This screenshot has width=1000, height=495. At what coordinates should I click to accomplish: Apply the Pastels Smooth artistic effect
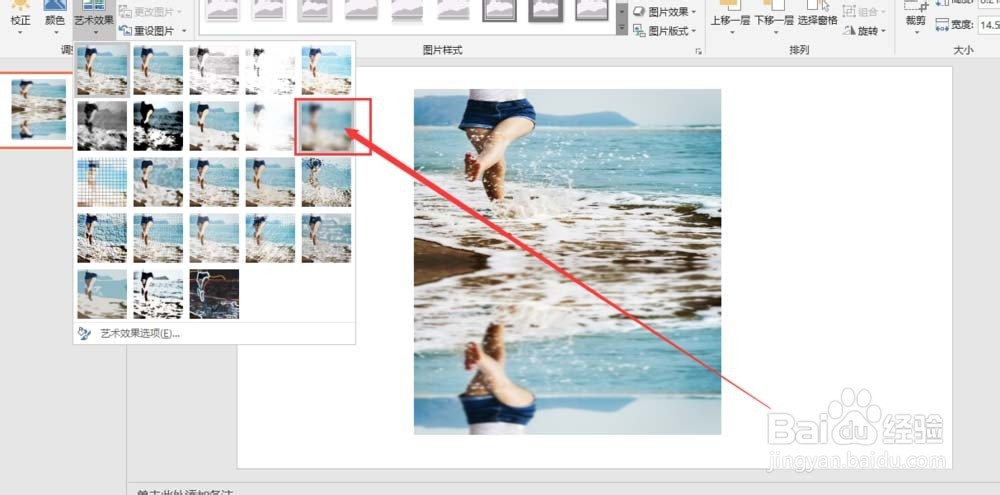(270, 239)
